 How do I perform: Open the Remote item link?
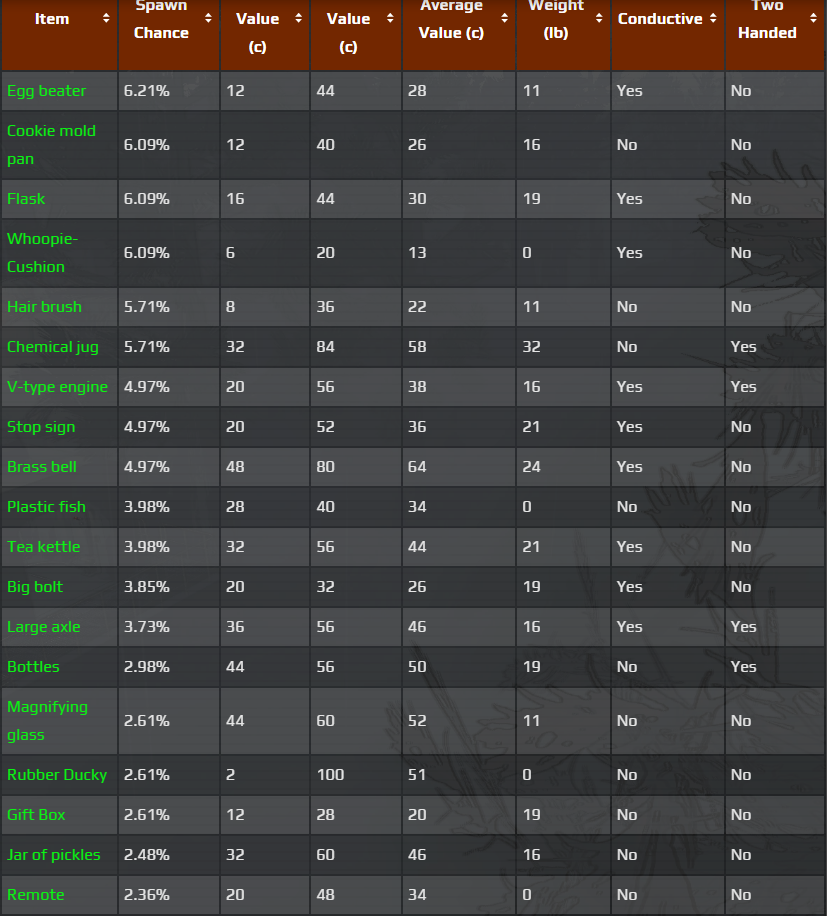pos(35,895)
